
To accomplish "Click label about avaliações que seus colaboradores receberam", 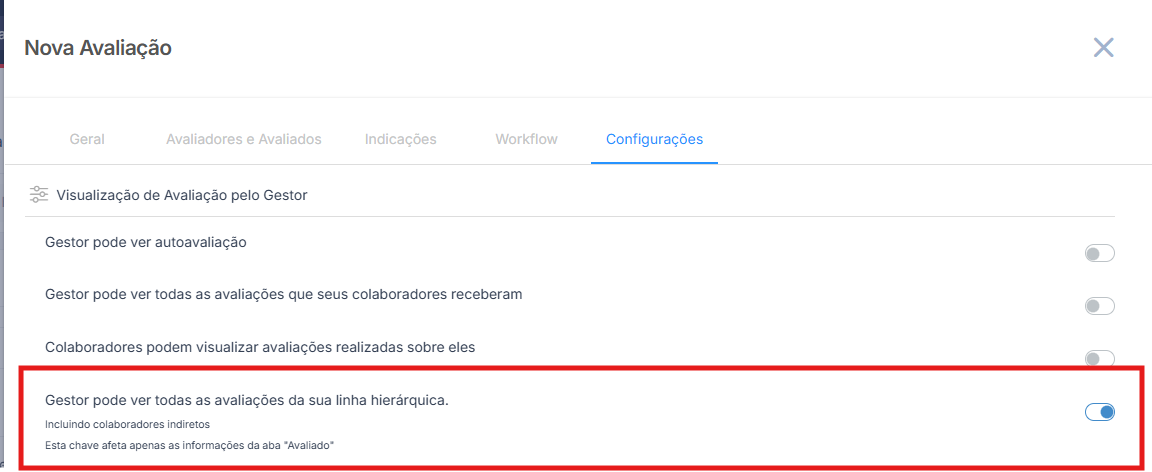I will [x=284, y=294].
